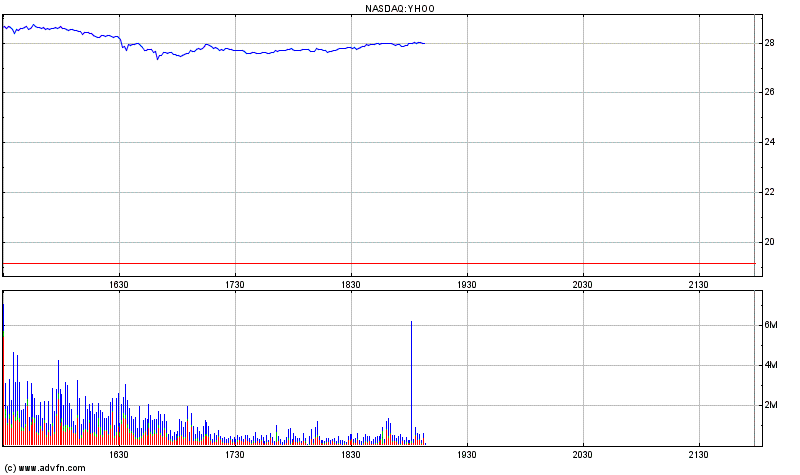The width and height of the screenshot is (800, 475).
Task: Click the tallest black volume spike bar
Action: pyautogui.click(x=411, y=380)
